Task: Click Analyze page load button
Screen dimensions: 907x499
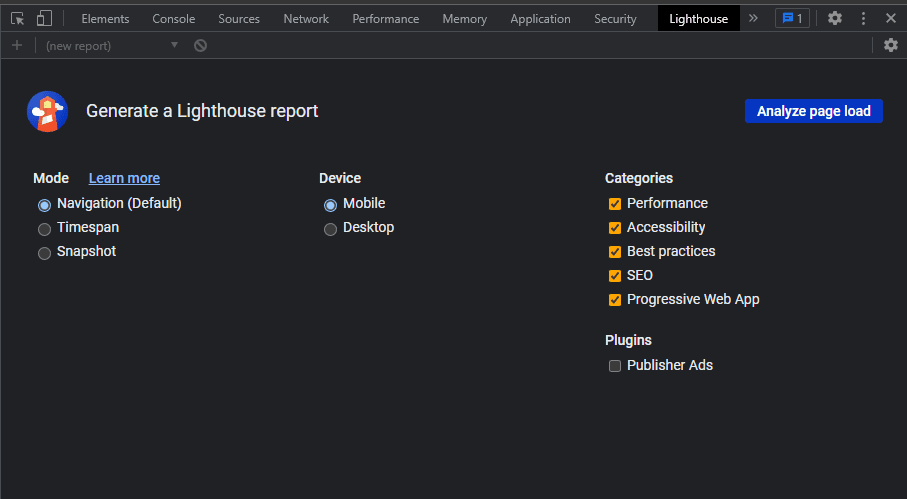Action: pos(814,111)
